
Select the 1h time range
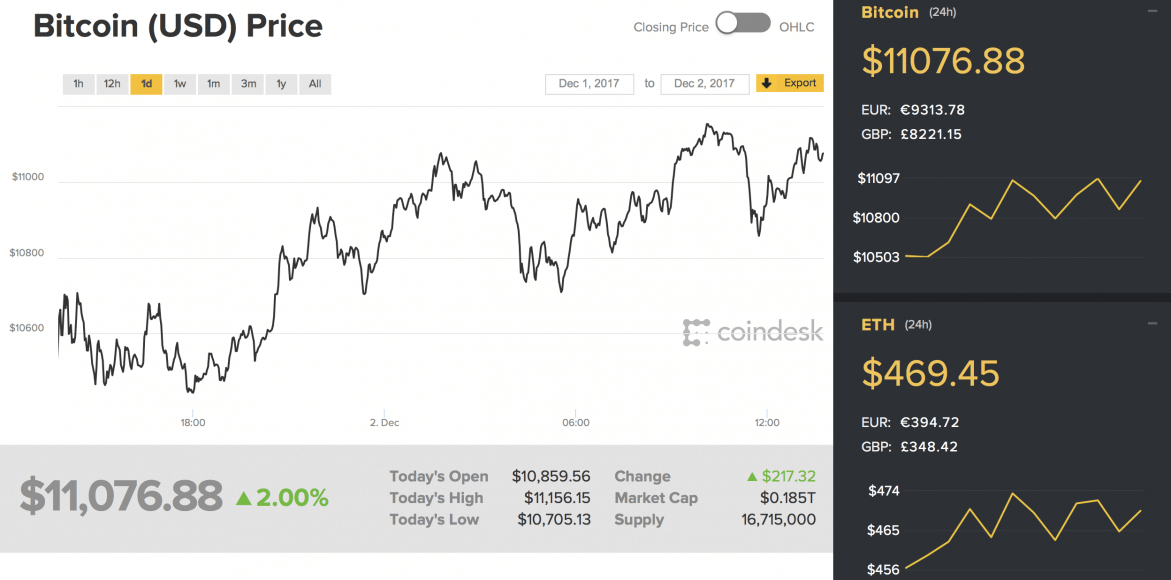[x=78, y=84]
